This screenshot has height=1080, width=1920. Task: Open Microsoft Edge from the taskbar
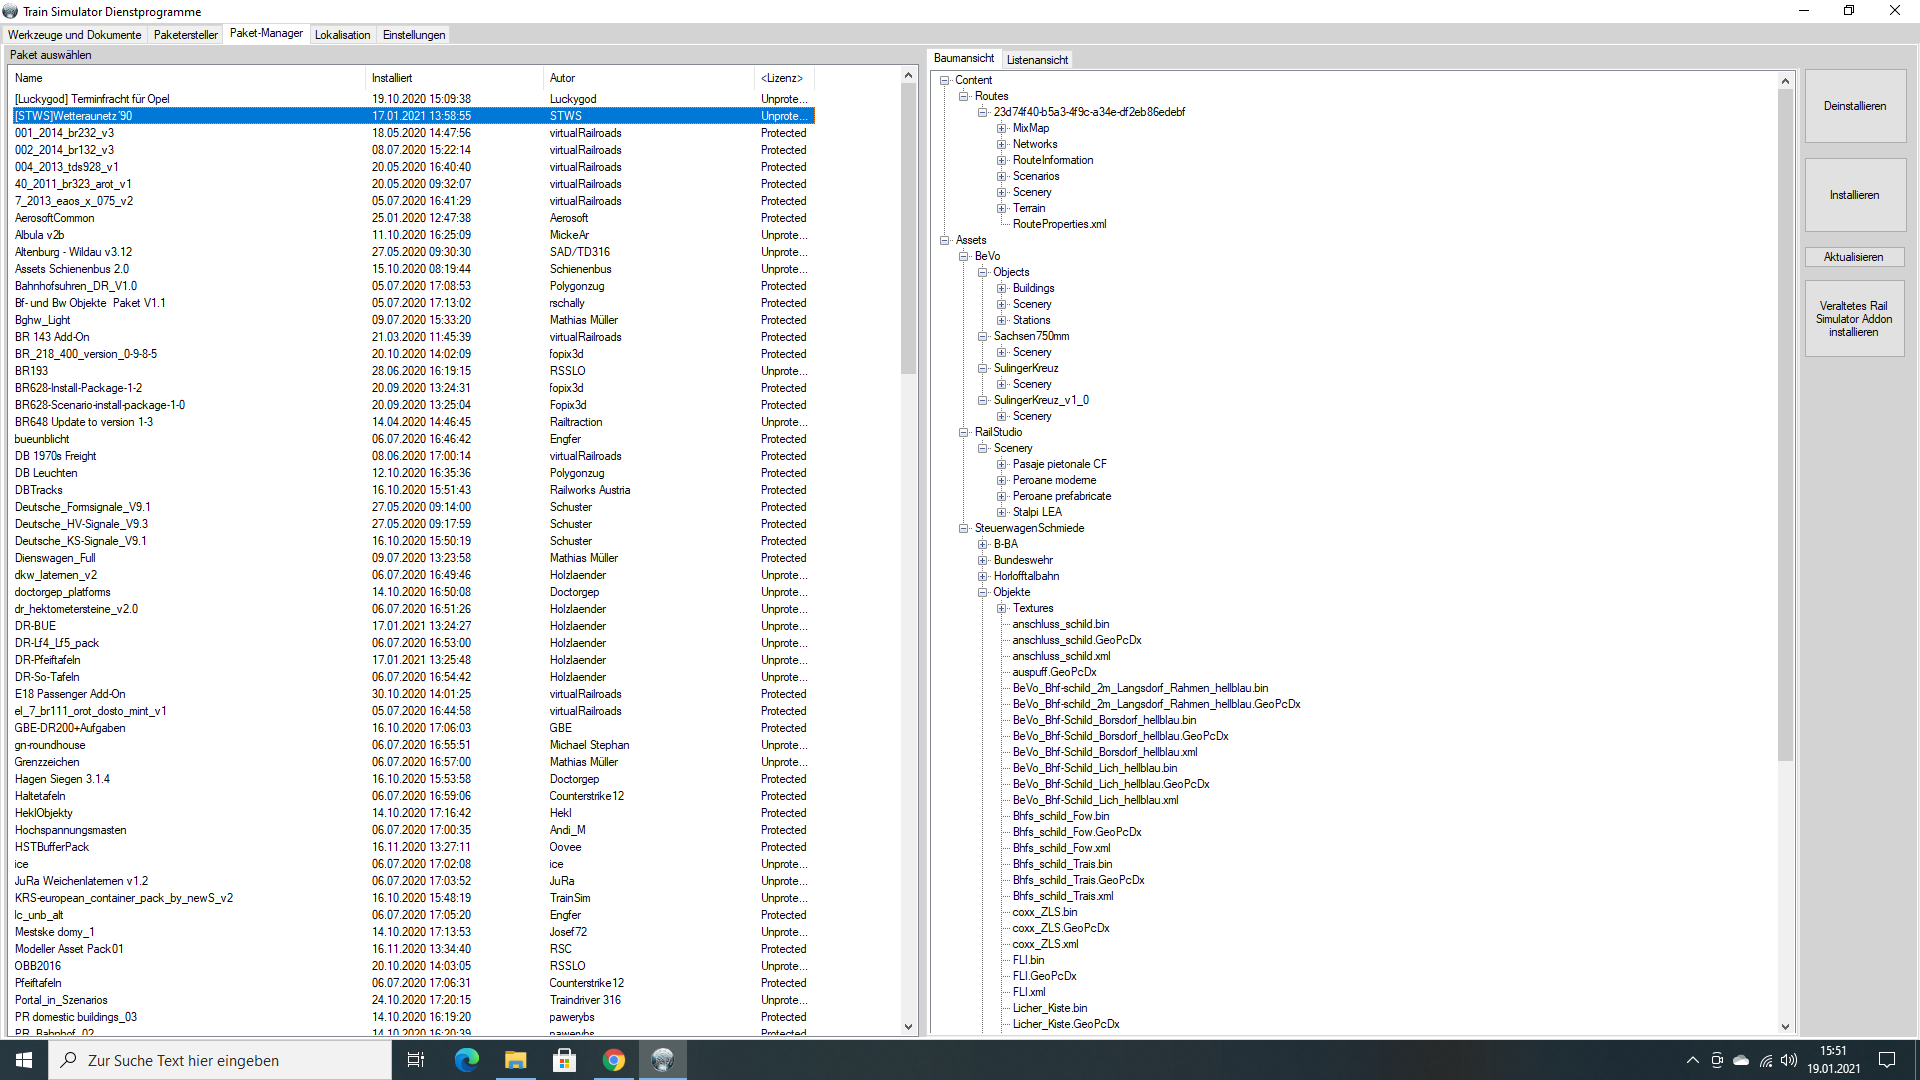(466, 1060)
